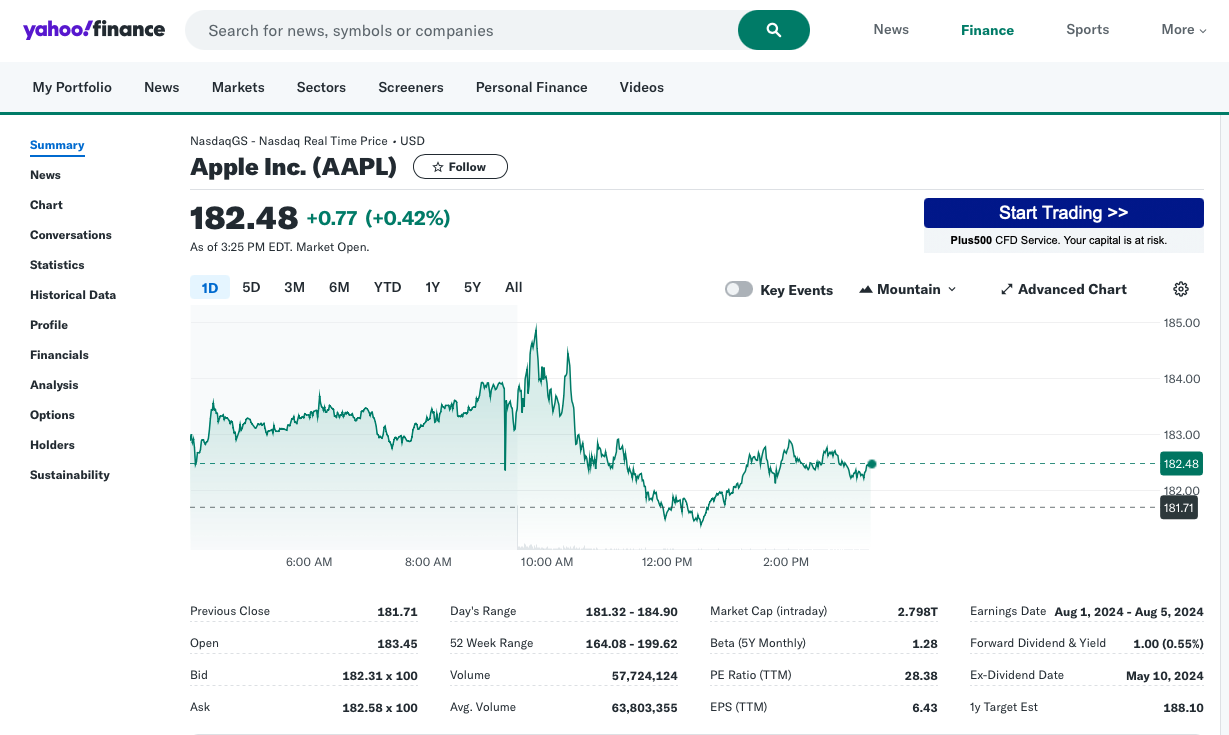Open Chart in the left sidebar
This screenshot has height=735, width=1229.
pyautogui.click(x=46, y=205)
